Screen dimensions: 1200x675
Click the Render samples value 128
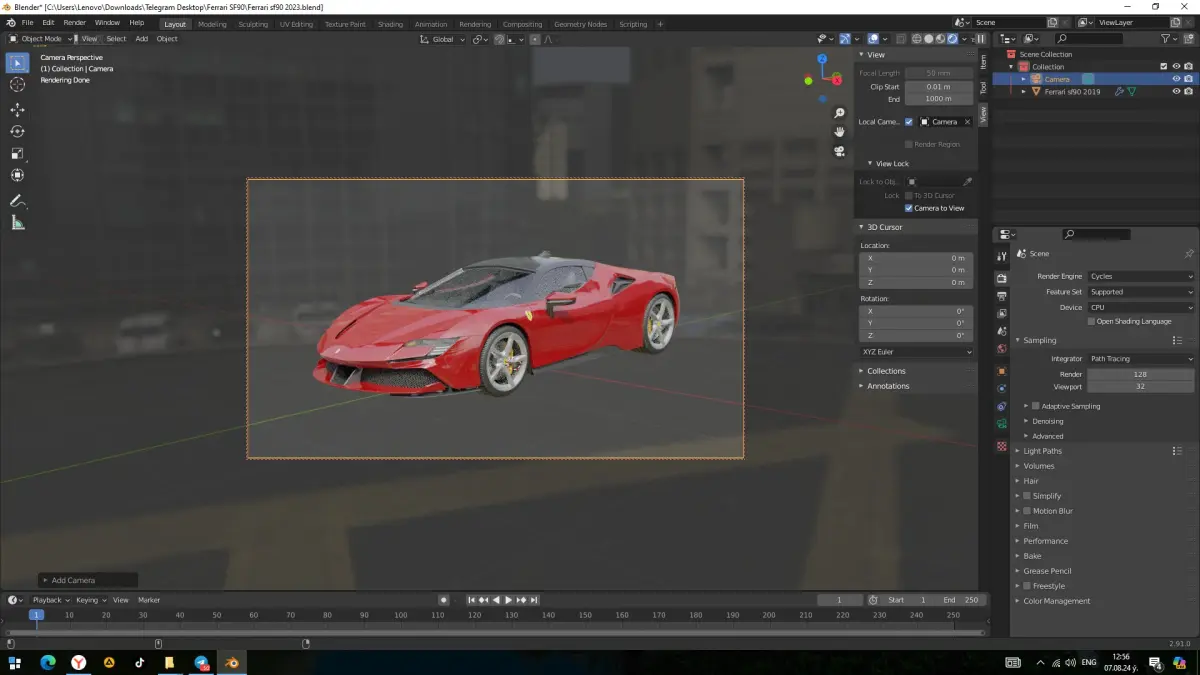point(1141,374)
